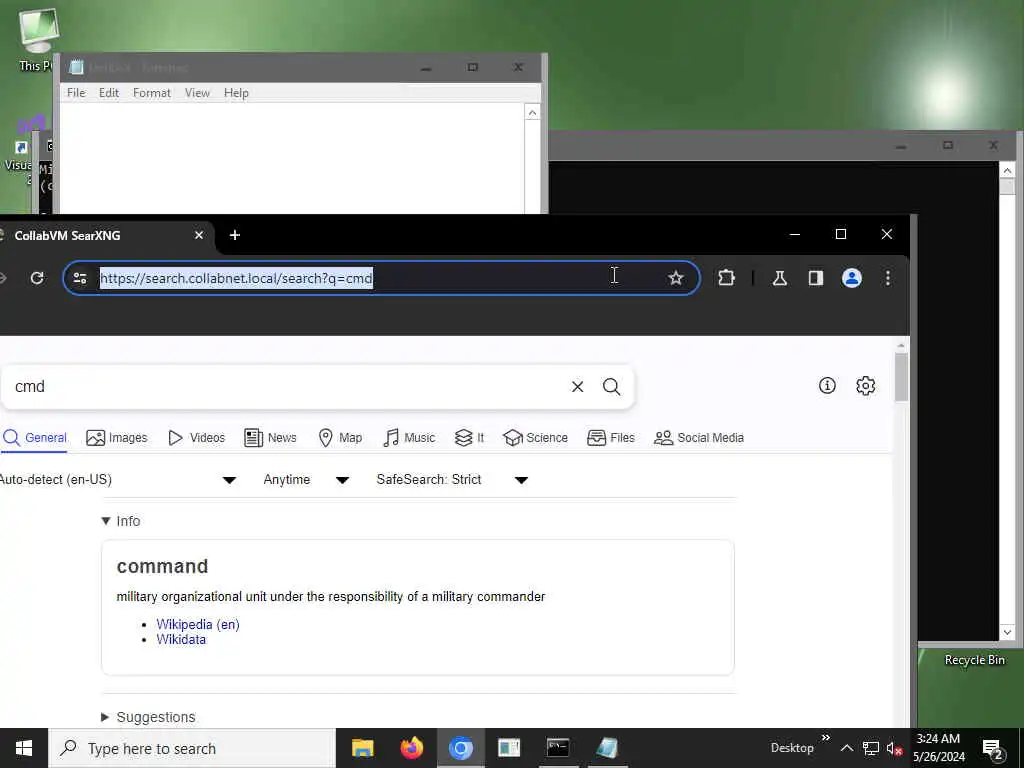The width and height of the screenshot is (1024, 768).
Task: Open Firefox from taskbar
Action: point(411,748)
